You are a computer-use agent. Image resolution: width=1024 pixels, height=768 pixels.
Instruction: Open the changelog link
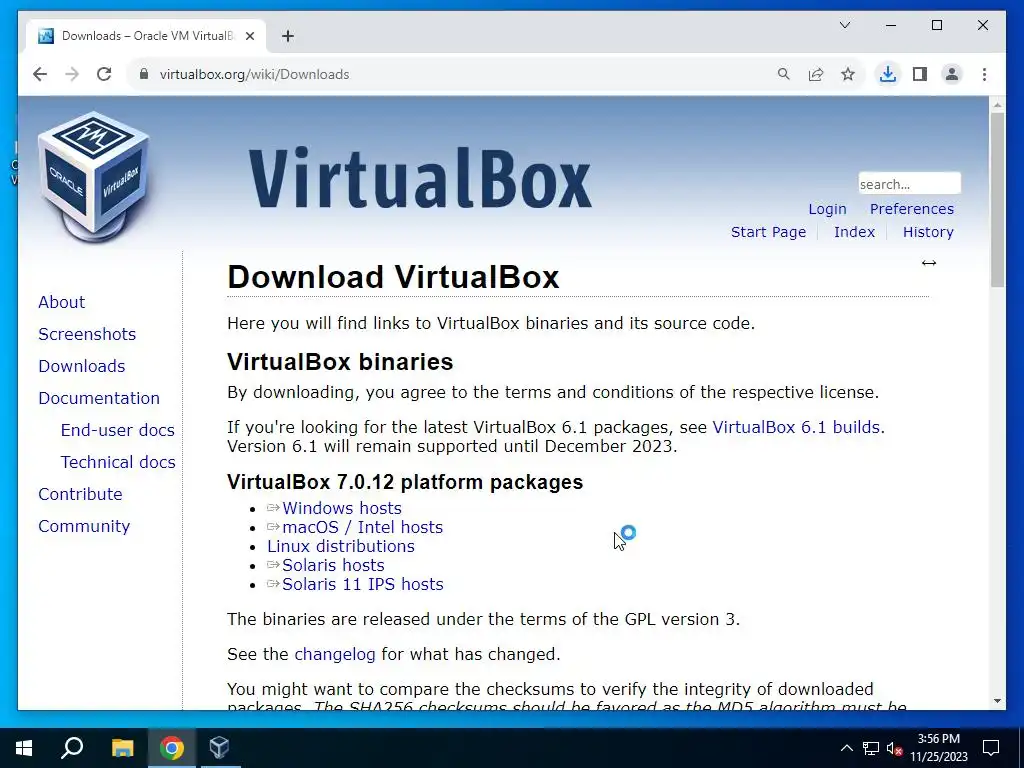[x=335, y=654]
